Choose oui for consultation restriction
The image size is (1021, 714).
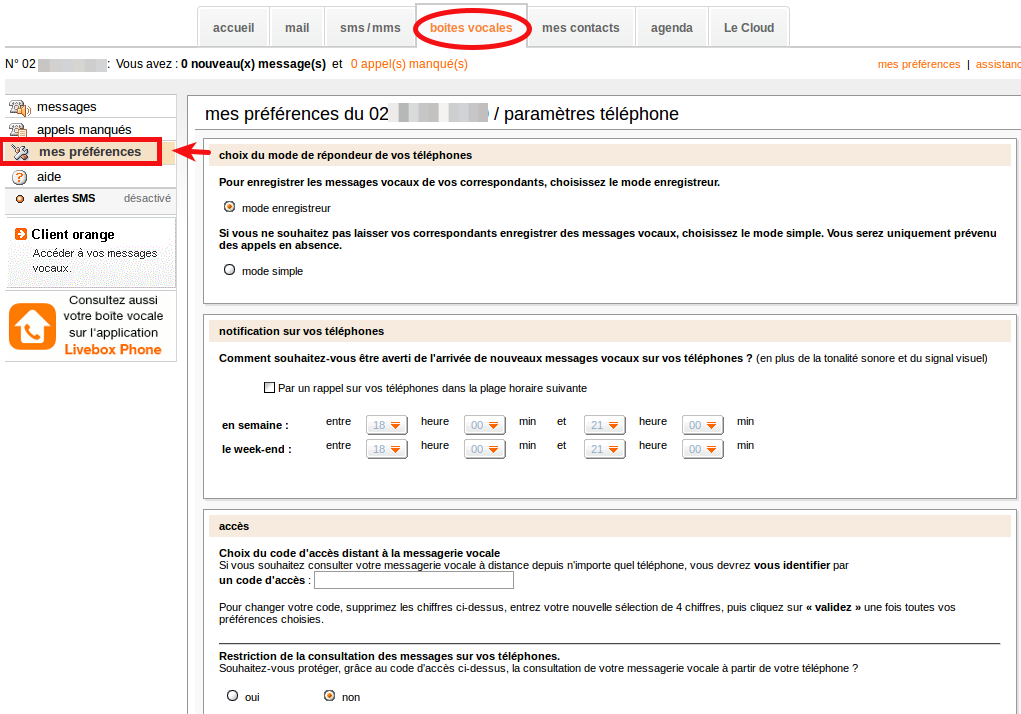[232, 696]
